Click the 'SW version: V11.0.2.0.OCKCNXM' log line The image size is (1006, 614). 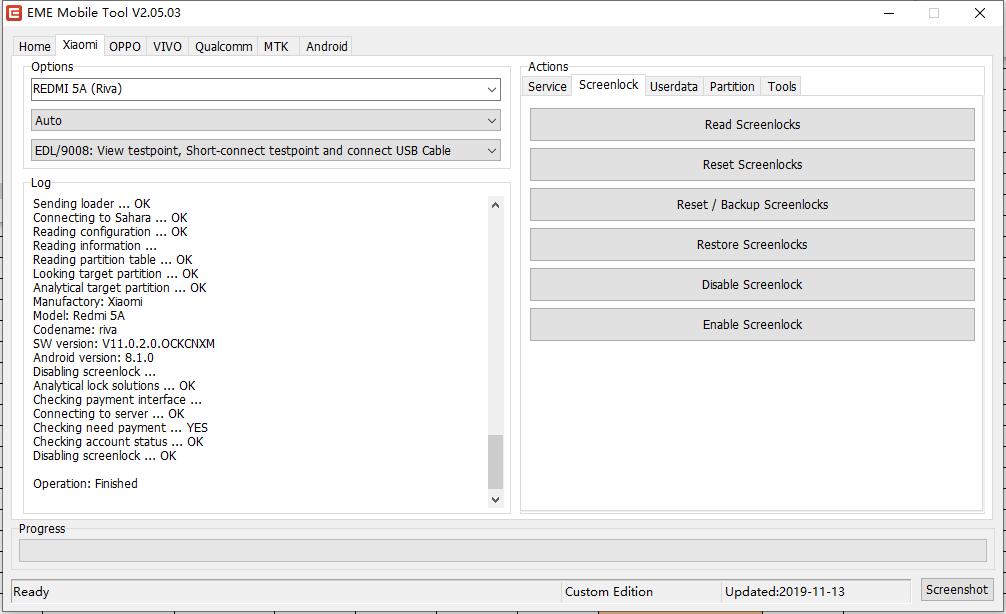tap(124, 344)
